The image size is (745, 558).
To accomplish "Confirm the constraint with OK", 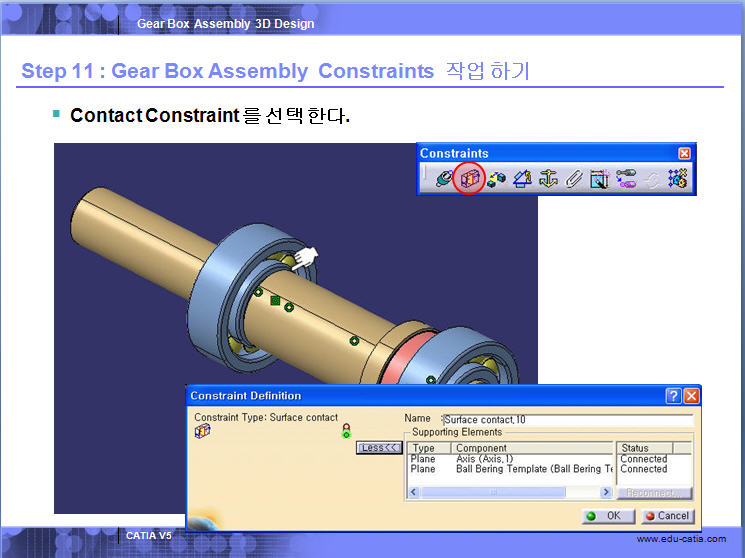I will click(x=606, y=516).
